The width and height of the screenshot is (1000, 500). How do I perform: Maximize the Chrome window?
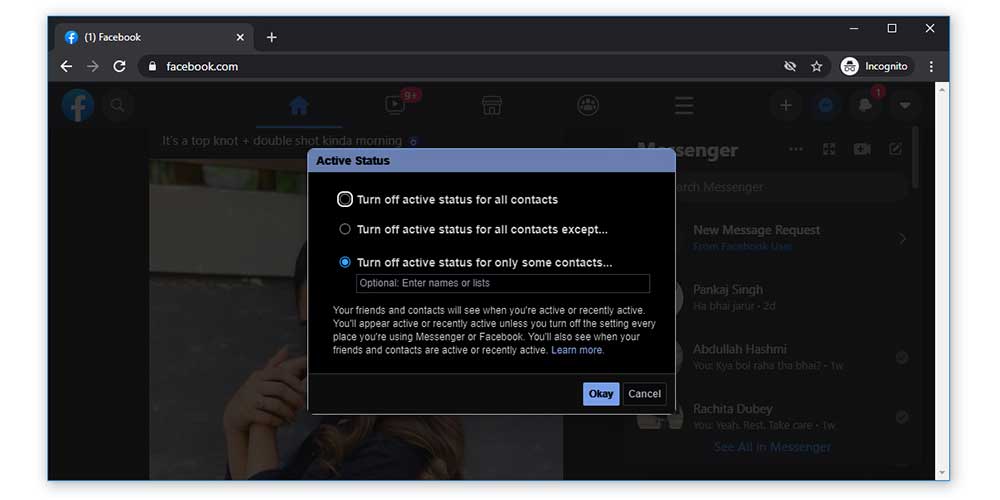pyautogui.click(x=892, y=28)
